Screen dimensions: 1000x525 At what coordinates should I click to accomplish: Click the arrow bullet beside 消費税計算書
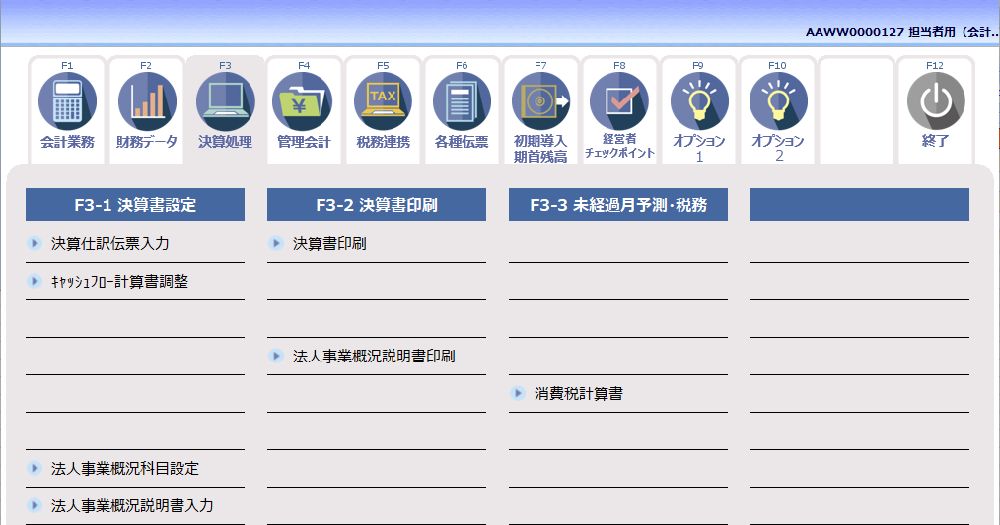click(518, 393)
